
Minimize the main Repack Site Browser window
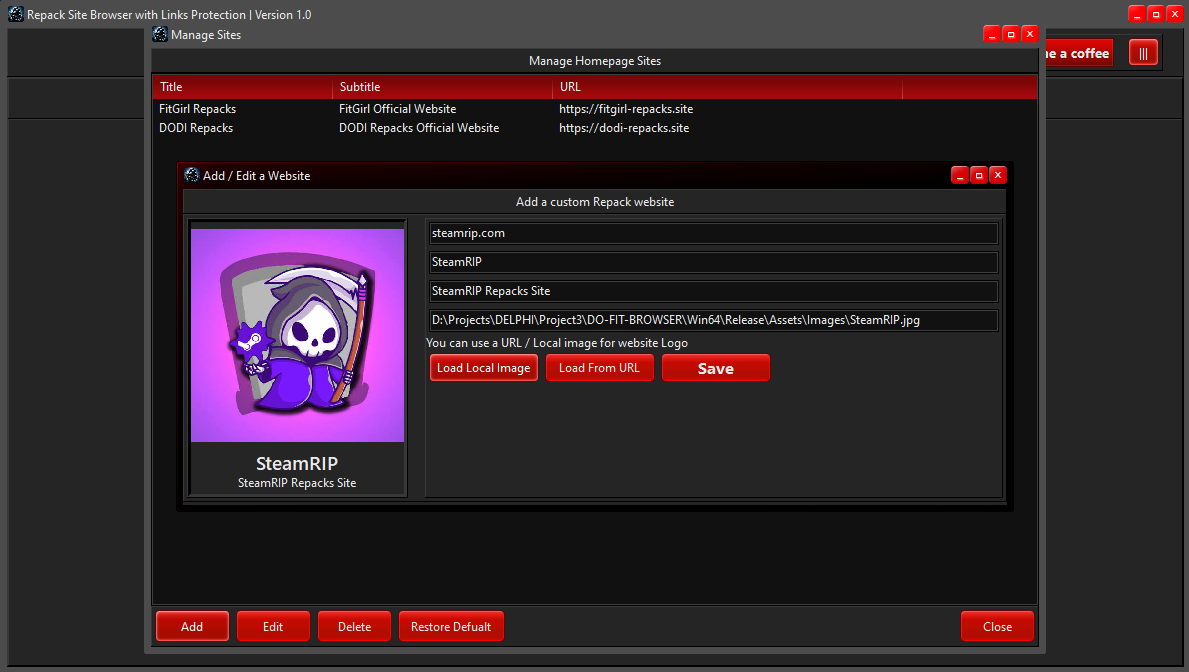[1137, 14]
